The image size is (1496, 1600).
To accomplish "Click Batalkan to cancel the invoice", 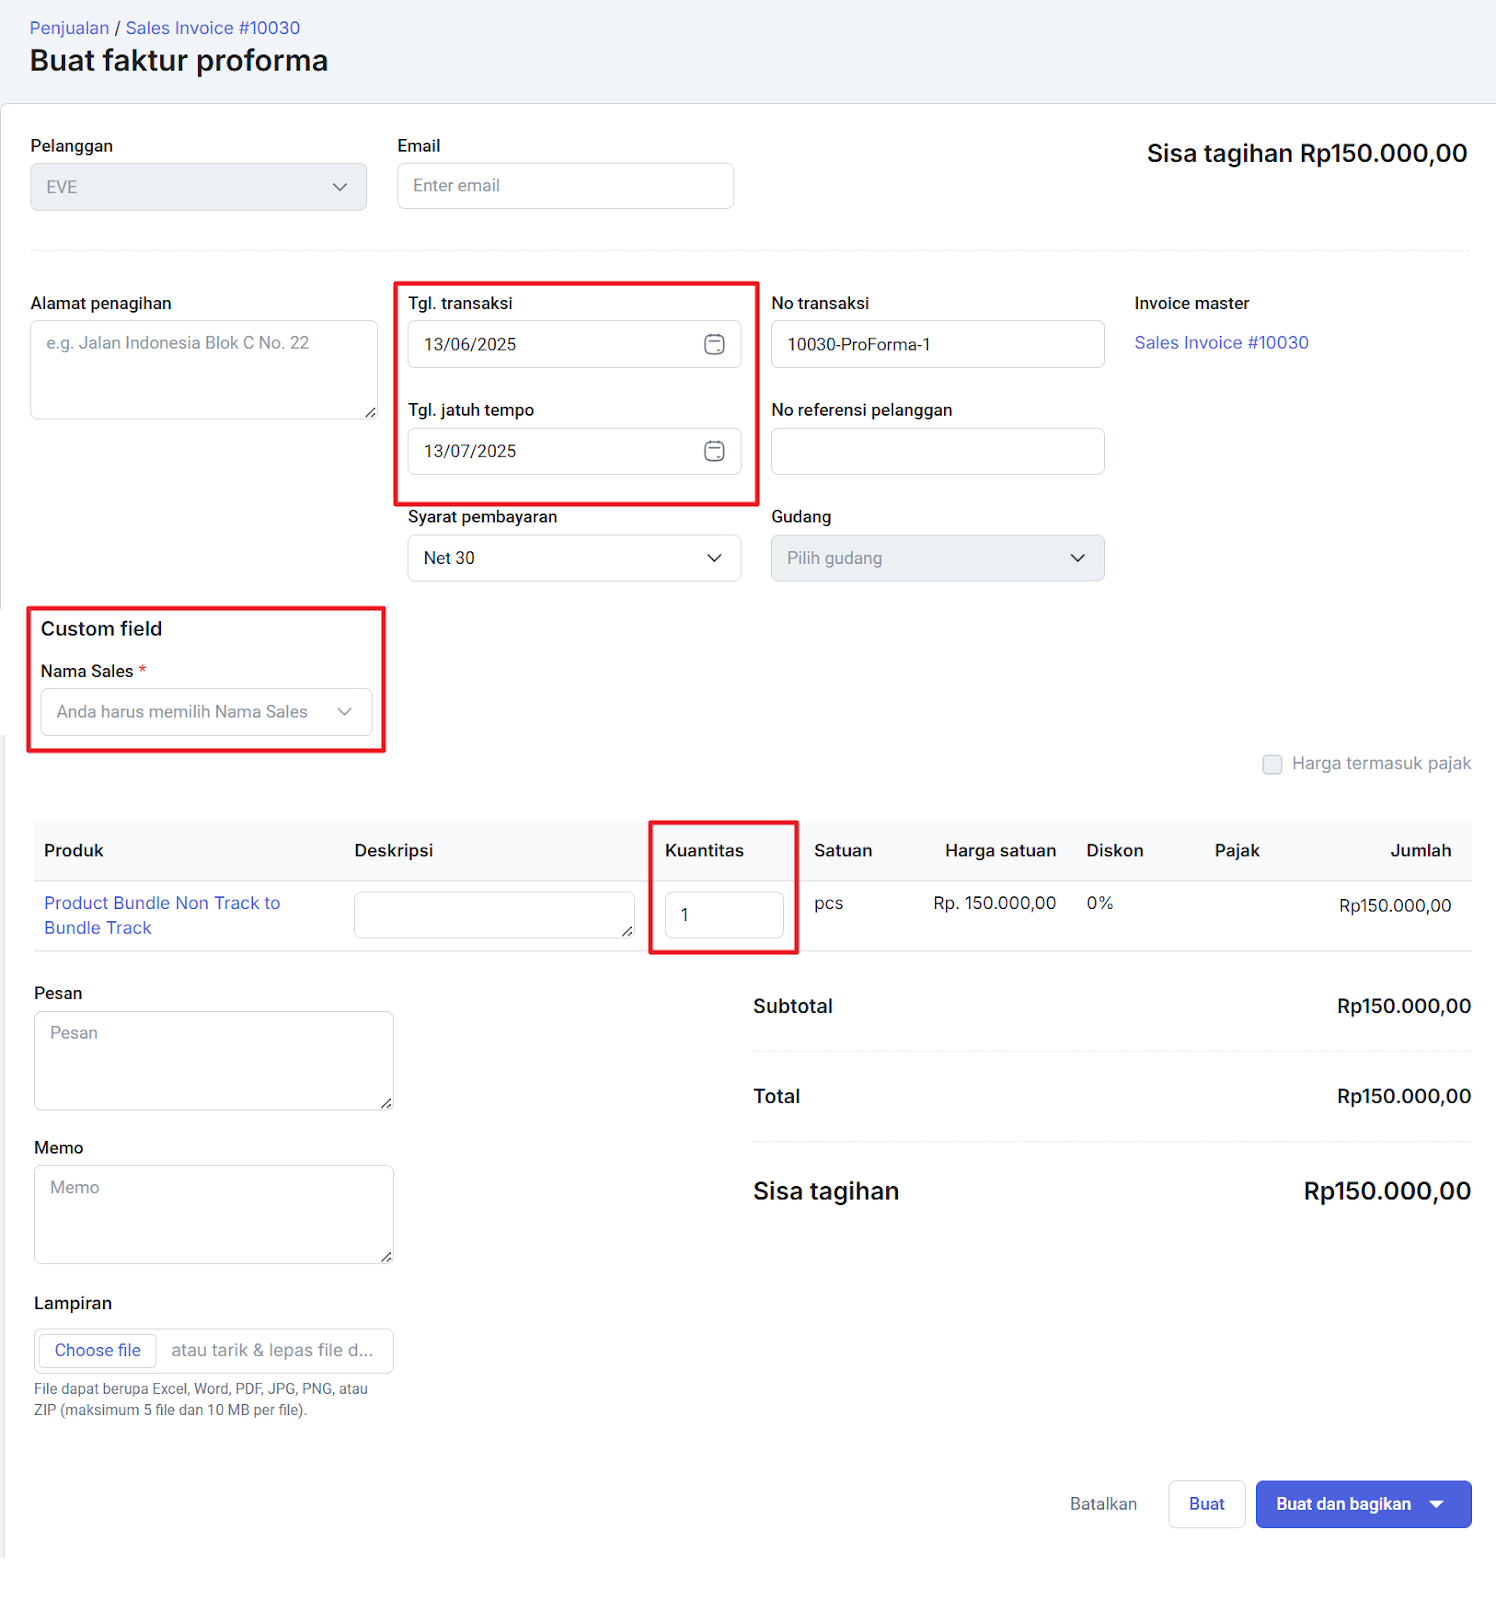I will pyautogui.click(x=1103, y=1504).
